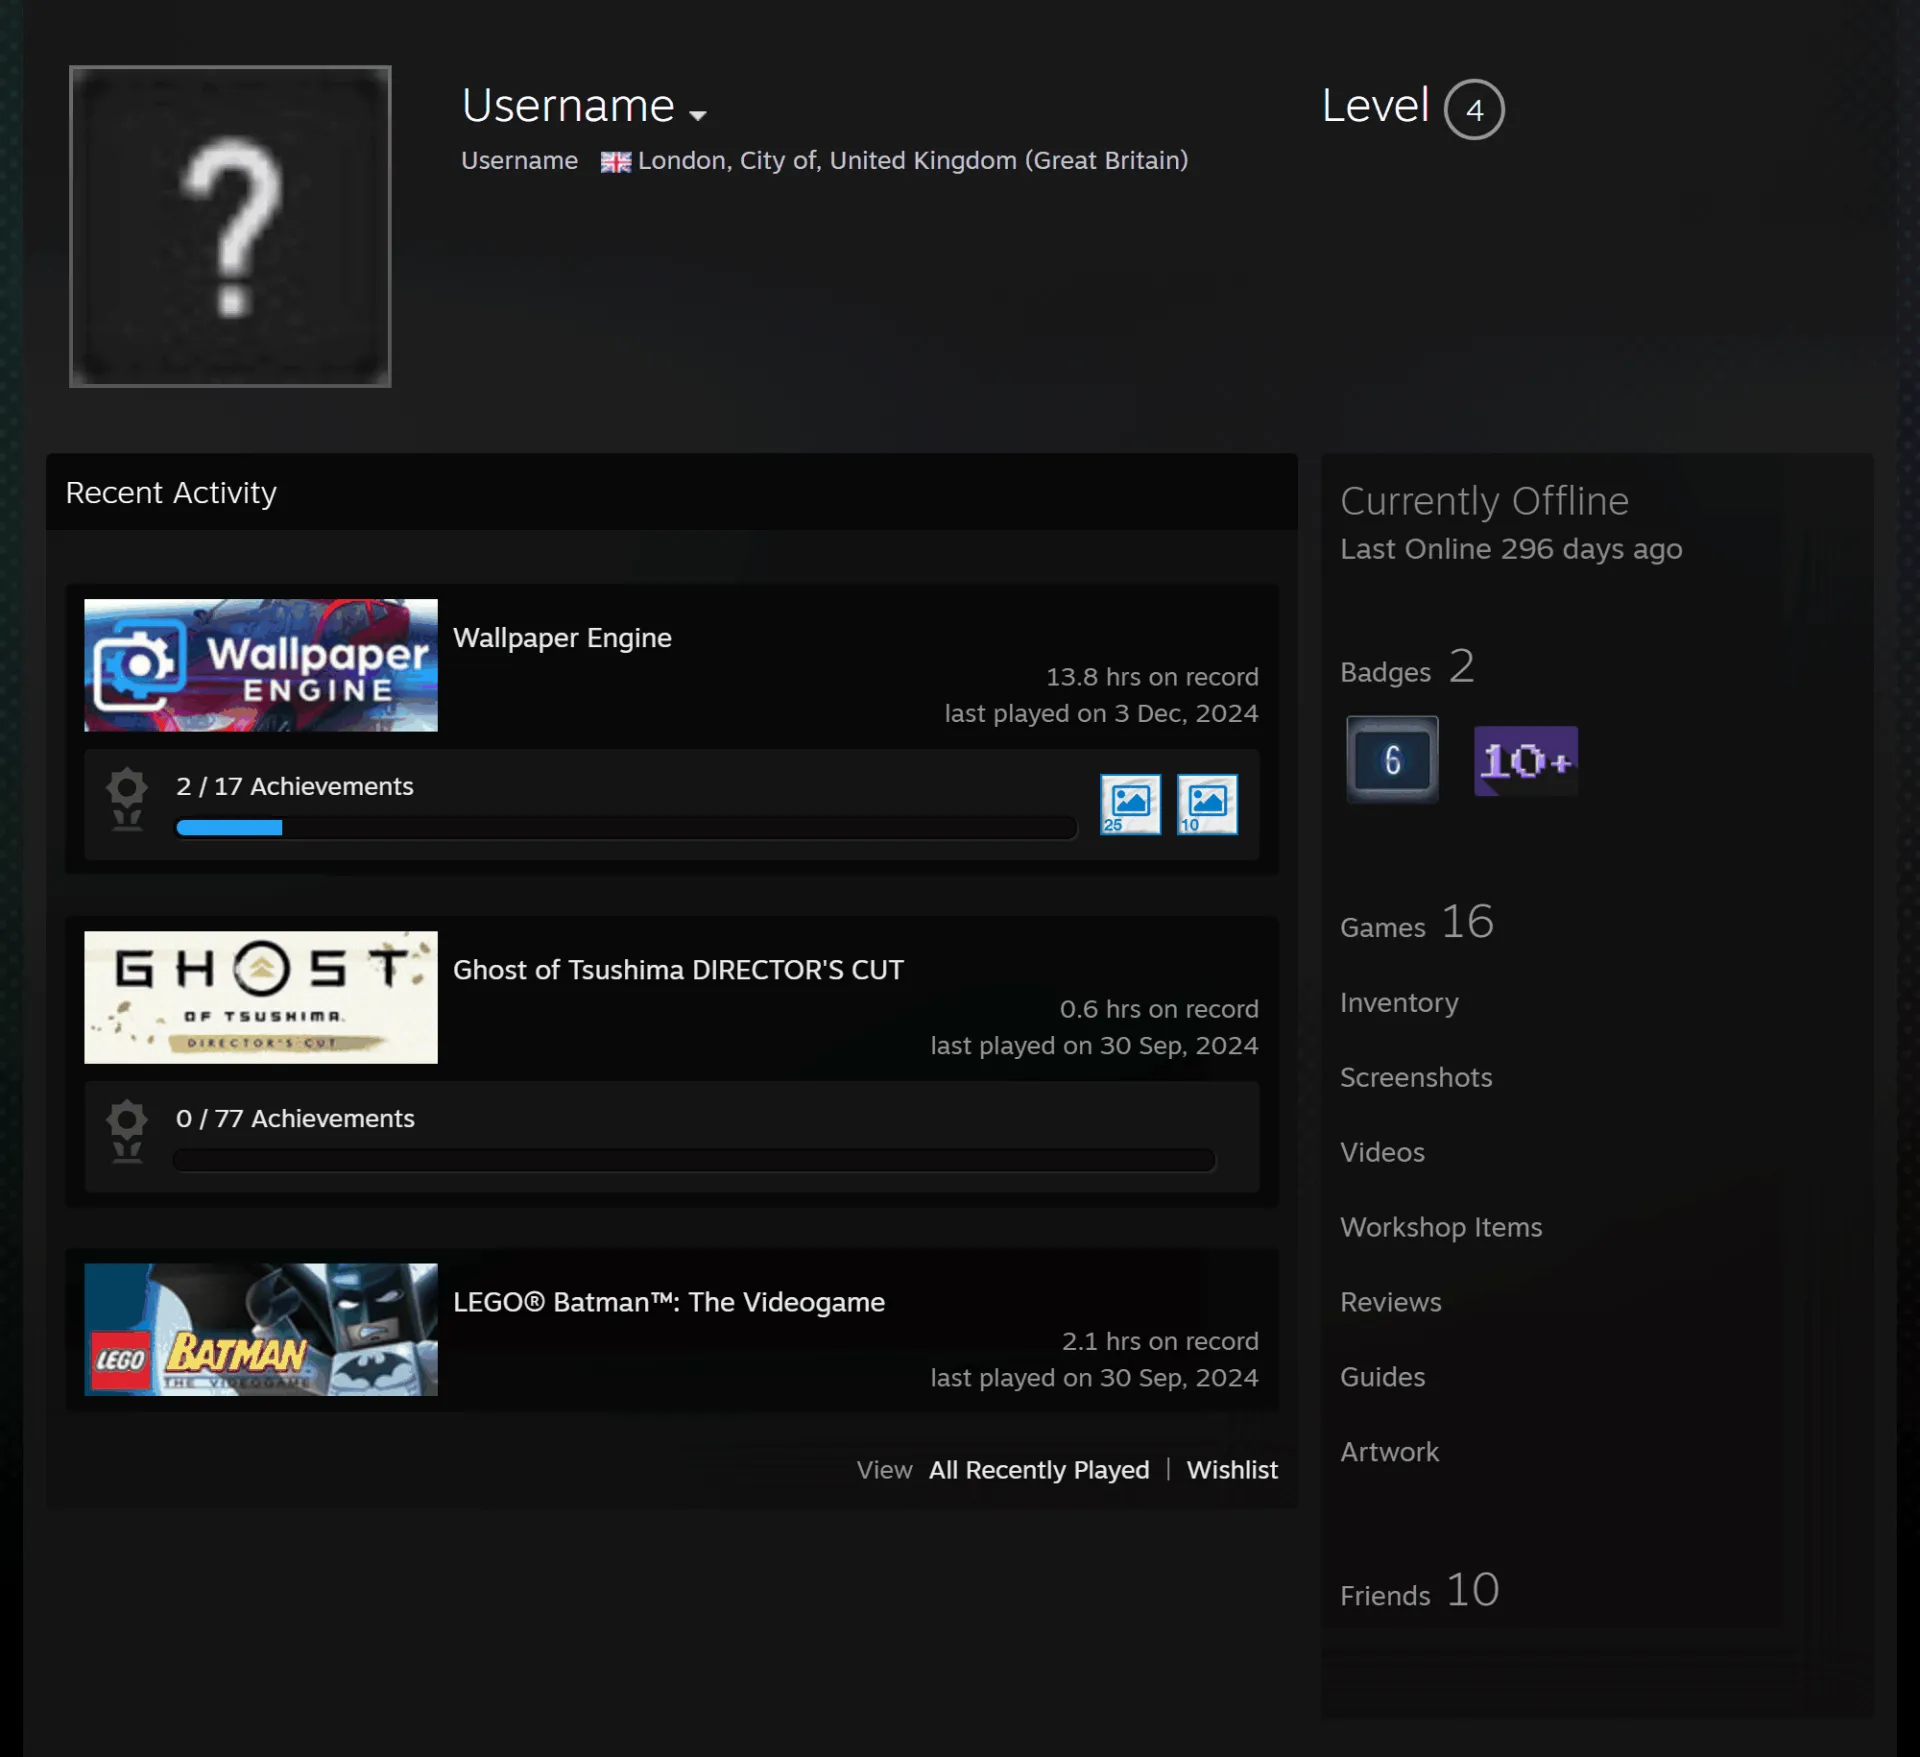Open the Ghost of Tsushima banner image
1920x1757 pixels.
(261, 997)
